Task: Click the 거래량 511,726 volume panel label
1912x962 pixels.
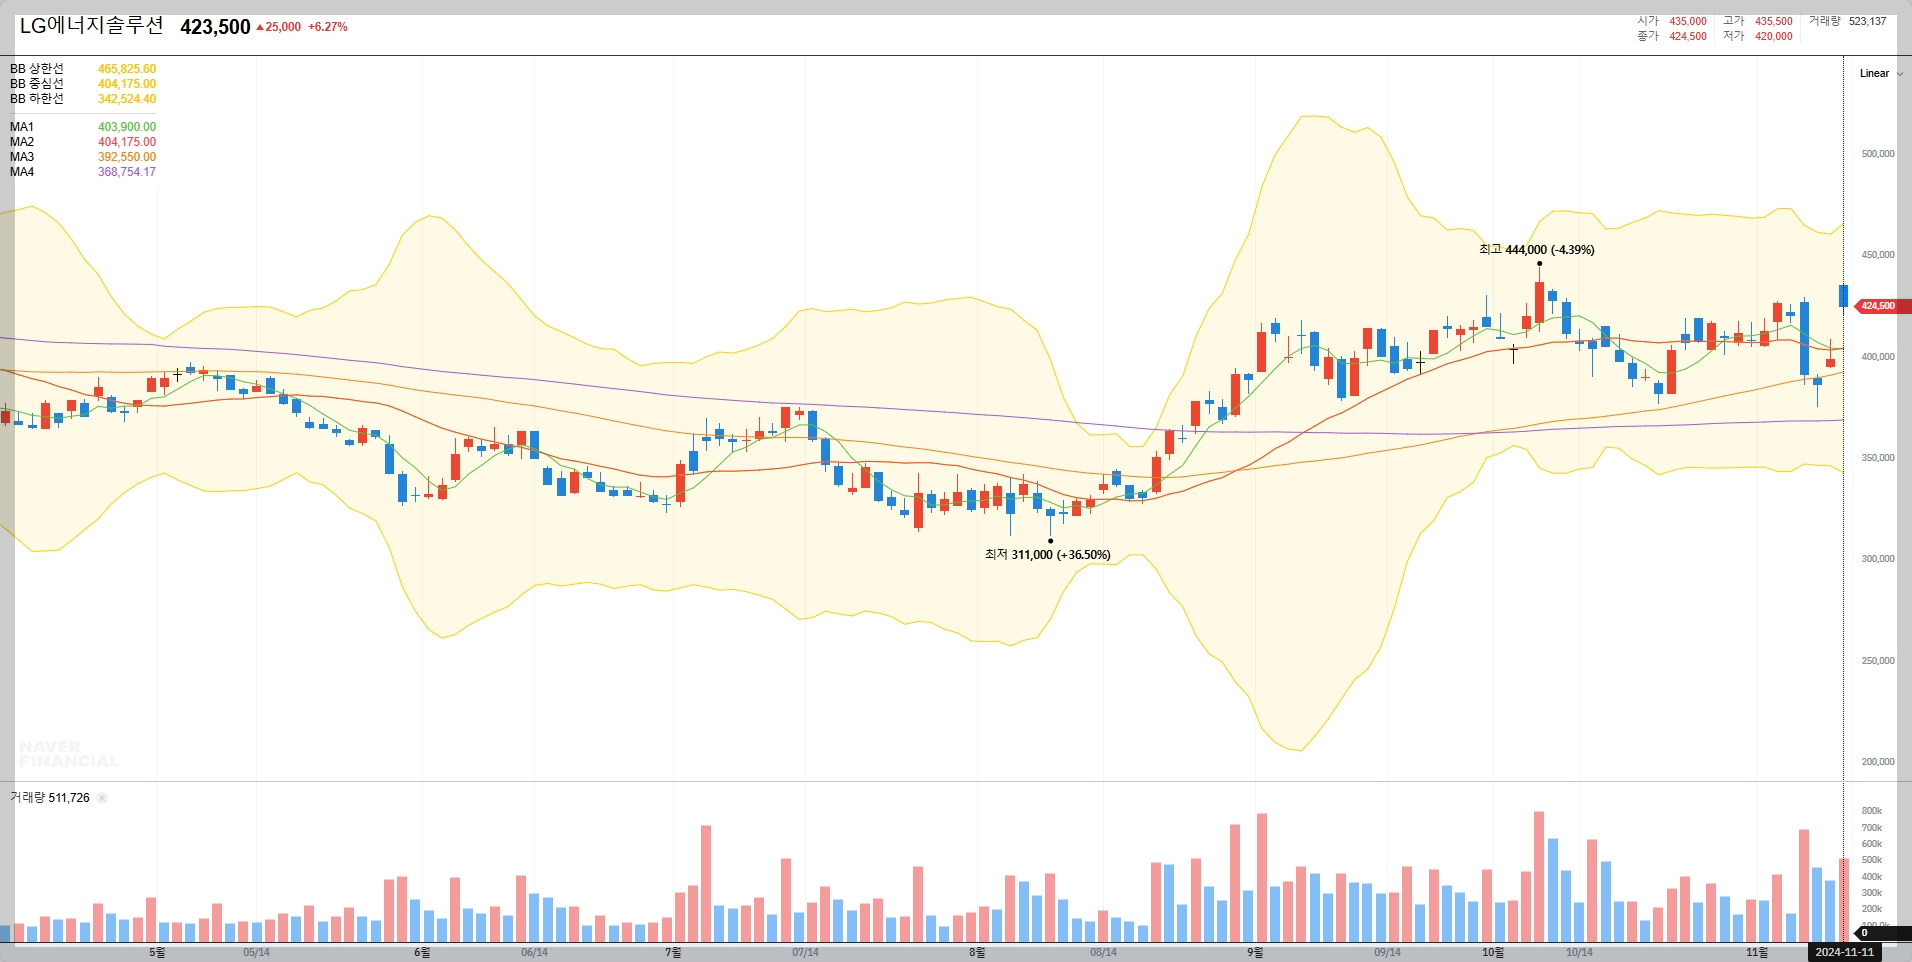Action: click(x=50, y=798)
